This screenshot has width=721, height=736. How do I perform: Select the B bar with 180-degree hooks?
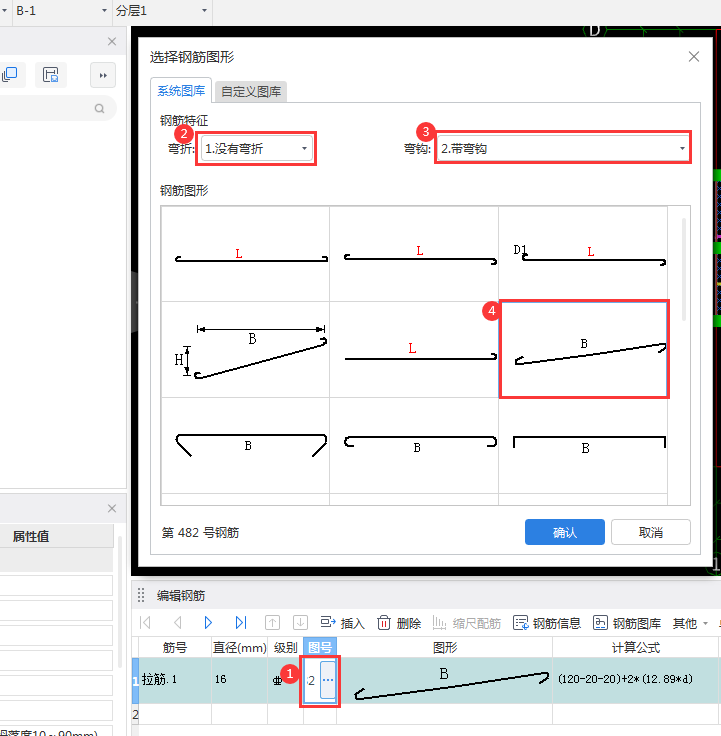[x=414, y=445]
